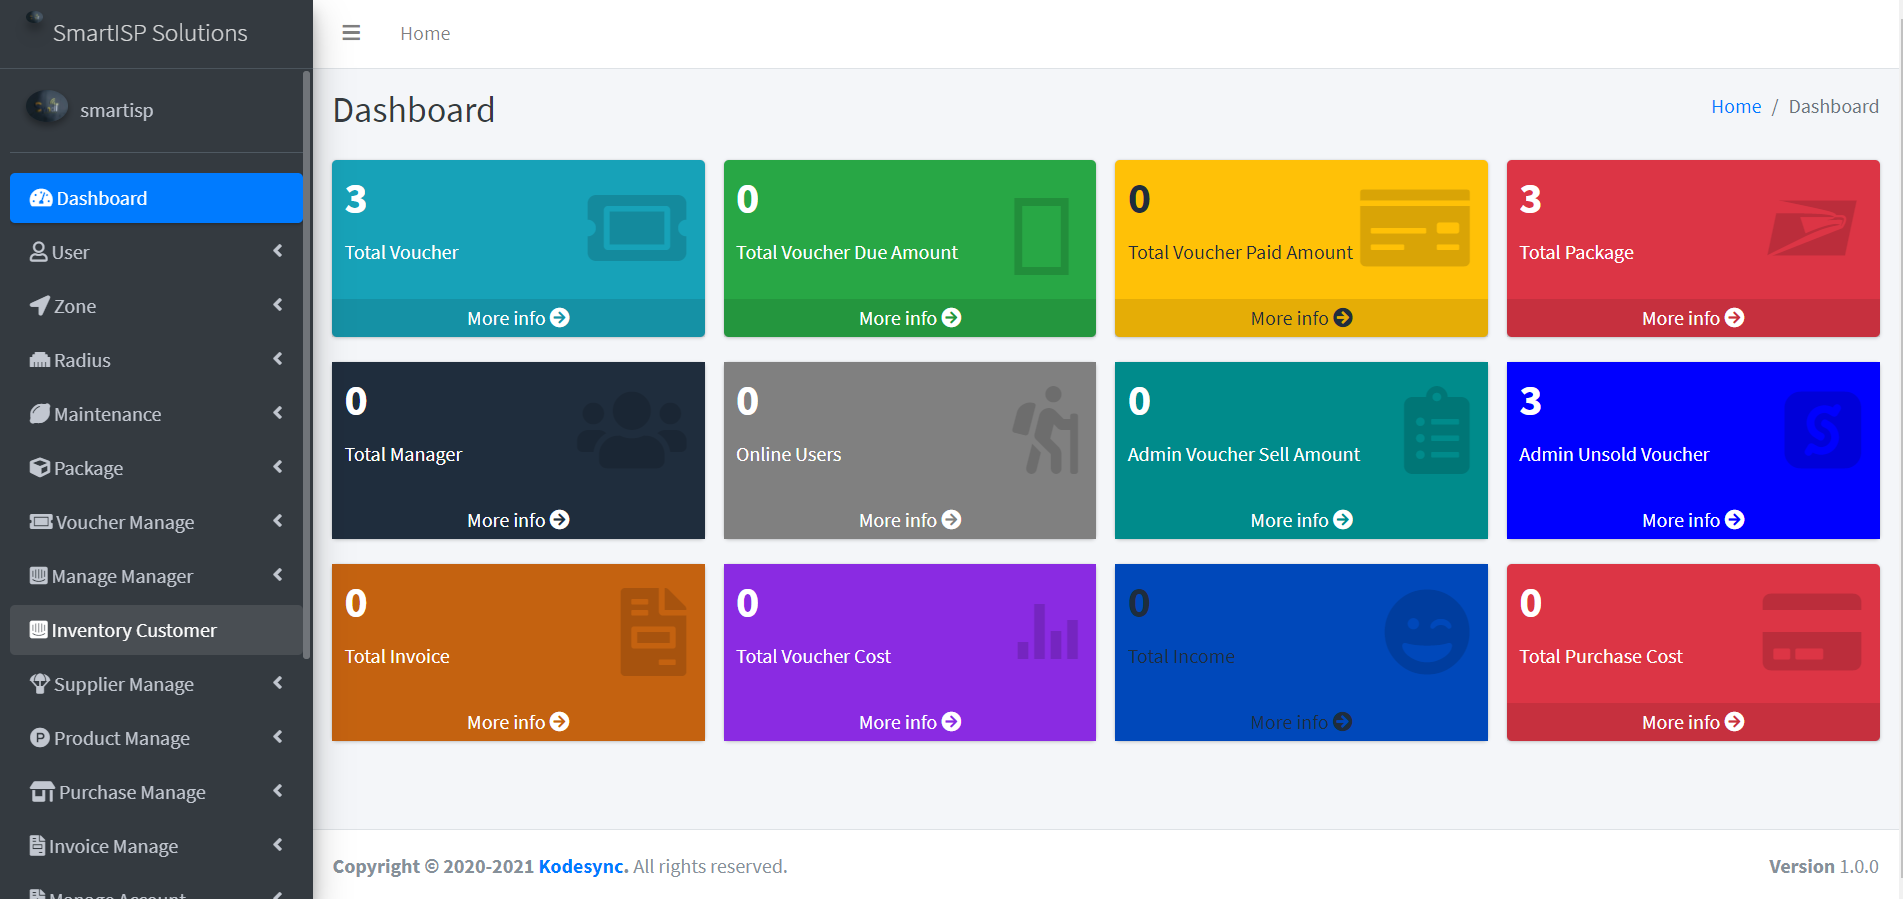
Task: Click the card icon on Total Voucher Paid Amount
Action: (1415, 228)
